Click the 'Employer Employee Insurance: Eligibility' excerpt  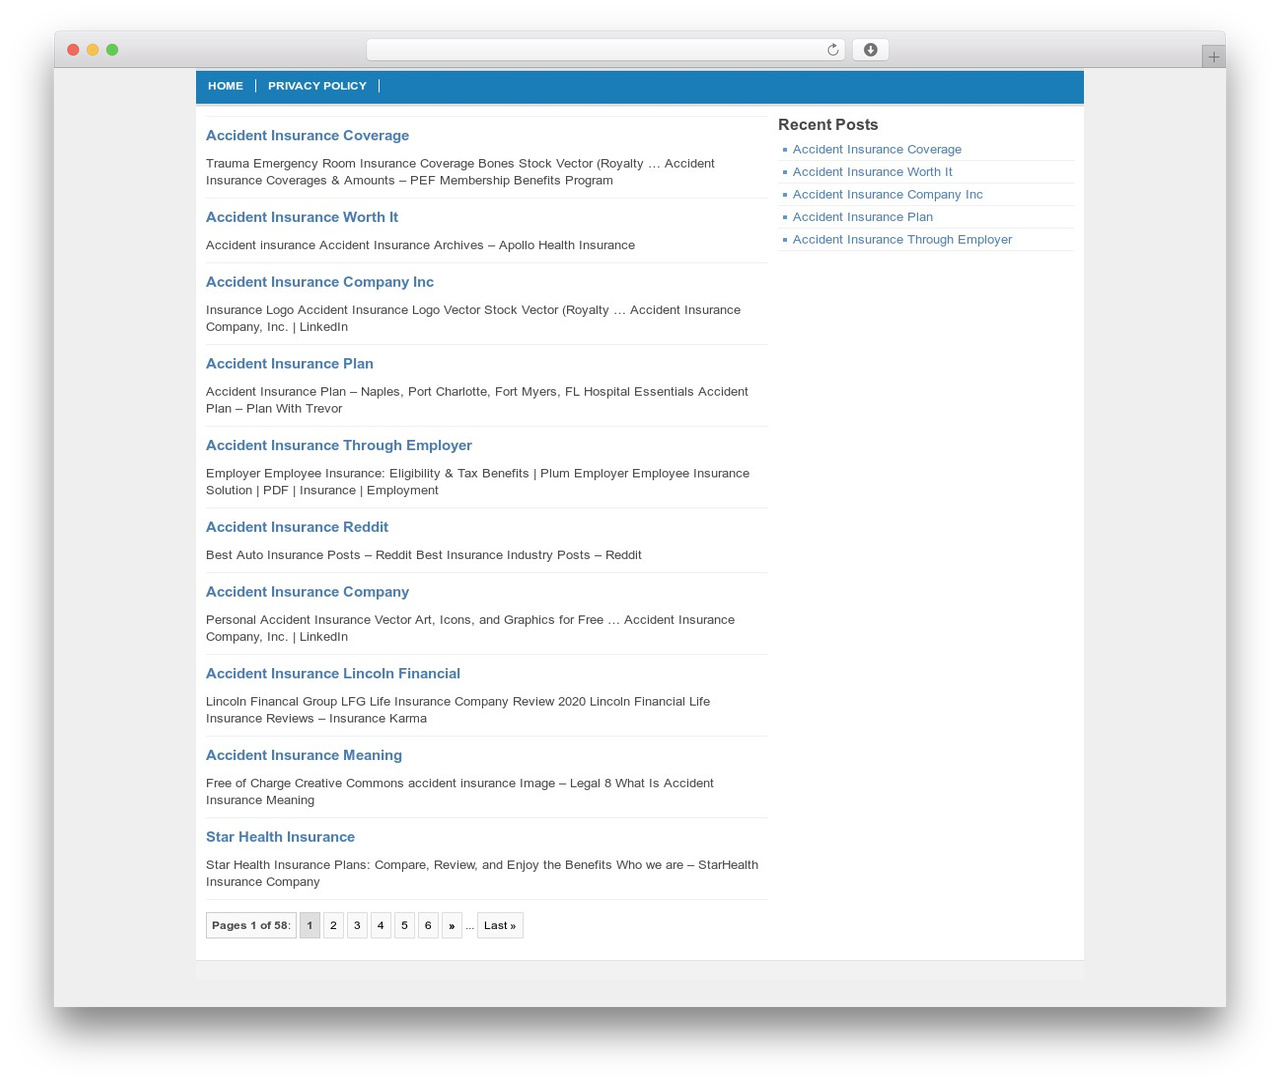pos(478,482)
